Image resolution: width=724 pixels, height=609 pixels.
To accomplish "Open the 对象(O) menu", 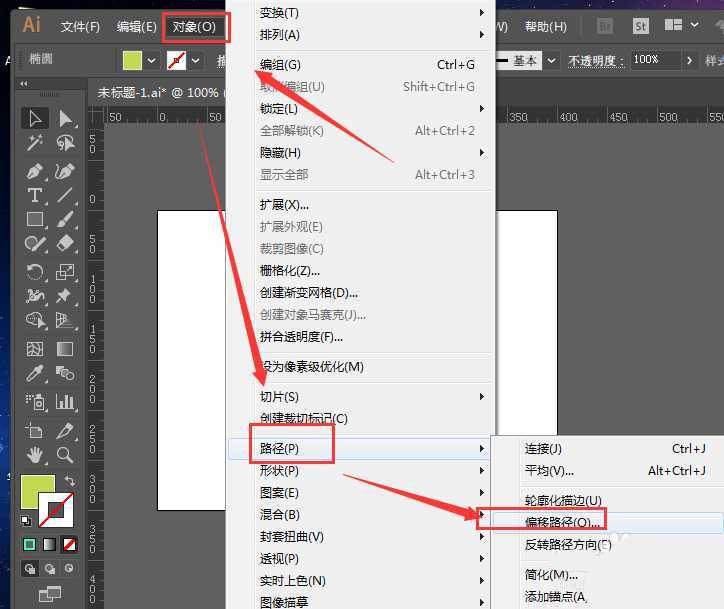I will [x=194, y=26].
